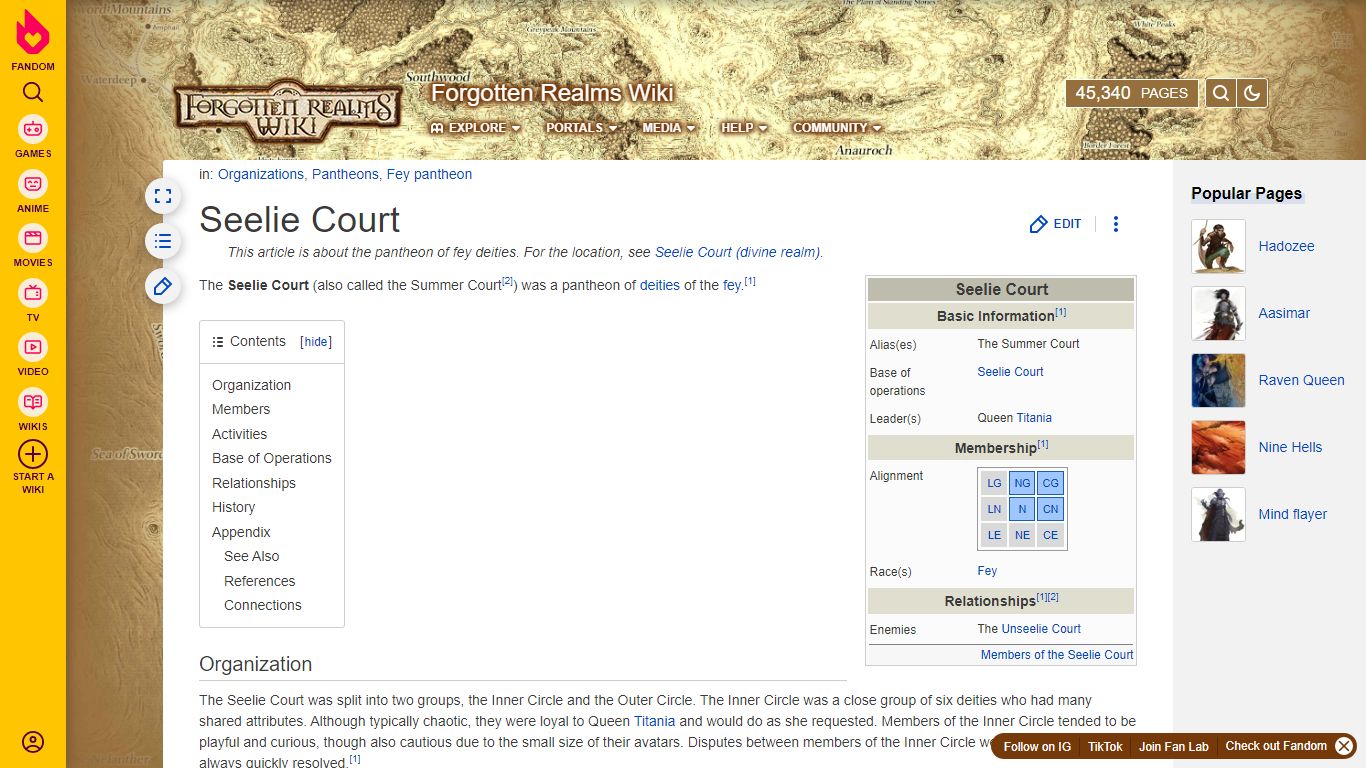This screenshot has width=1366, height=768.
Task: Jump to Relationships in Contents
Action: pyautogui.click(x=253, y=483)
